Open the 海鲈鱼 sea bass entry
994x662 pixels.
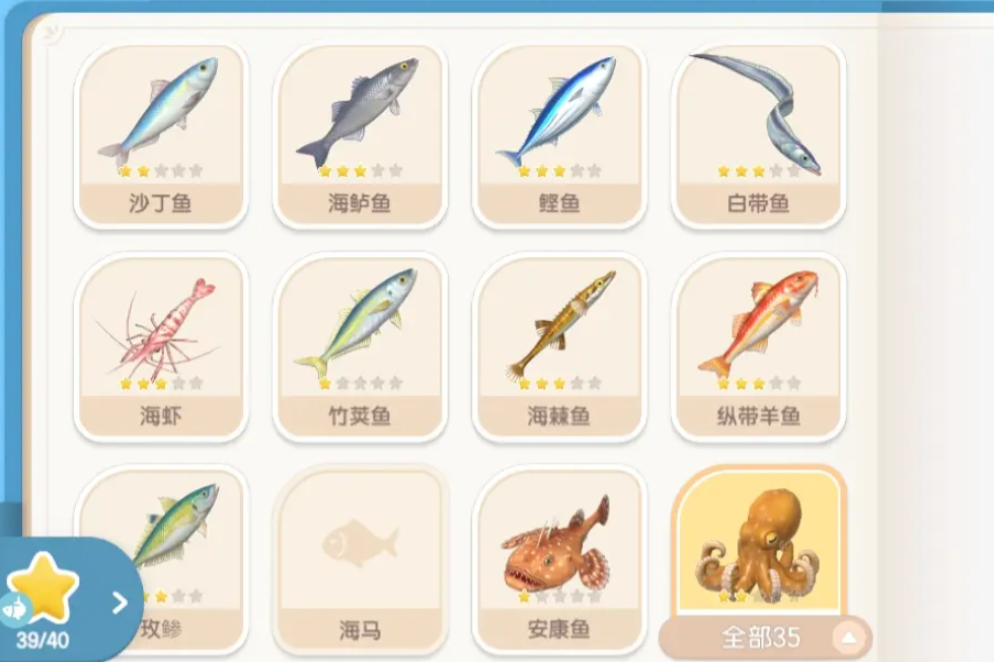(x=360, y=135)
